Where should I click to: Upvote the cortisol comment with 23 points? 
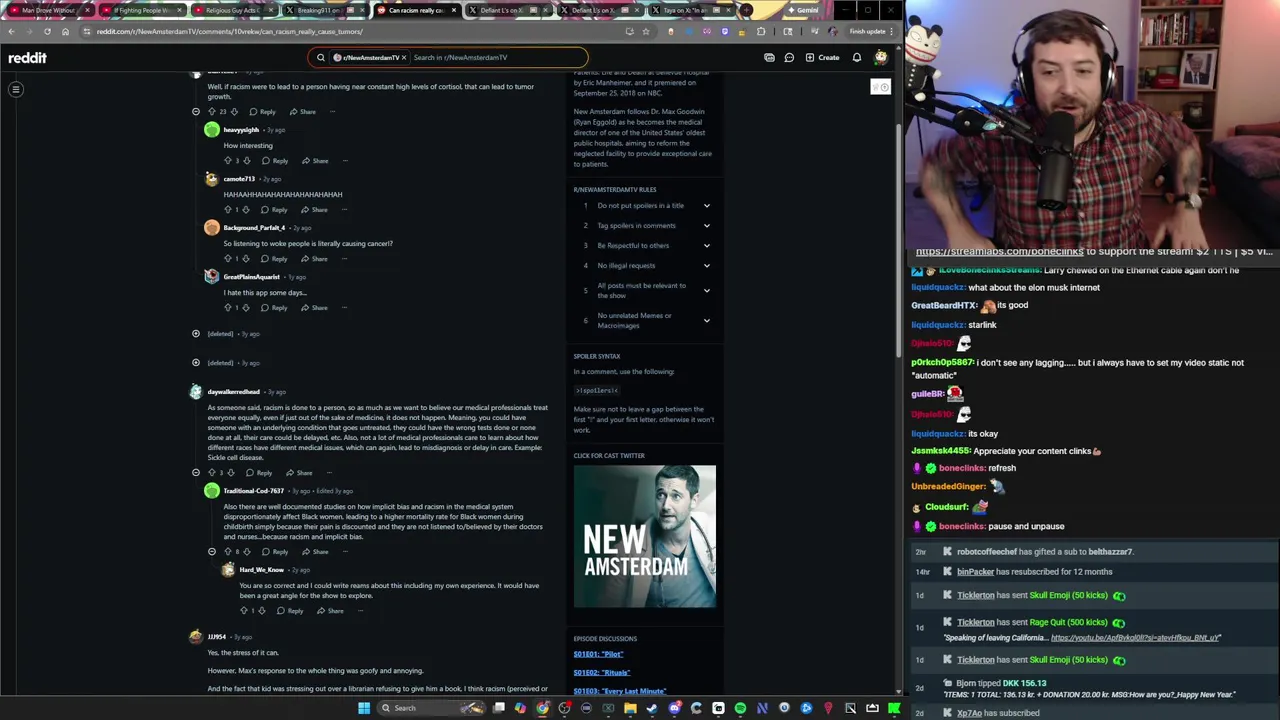pyautogui.click(x=211, y=112)
